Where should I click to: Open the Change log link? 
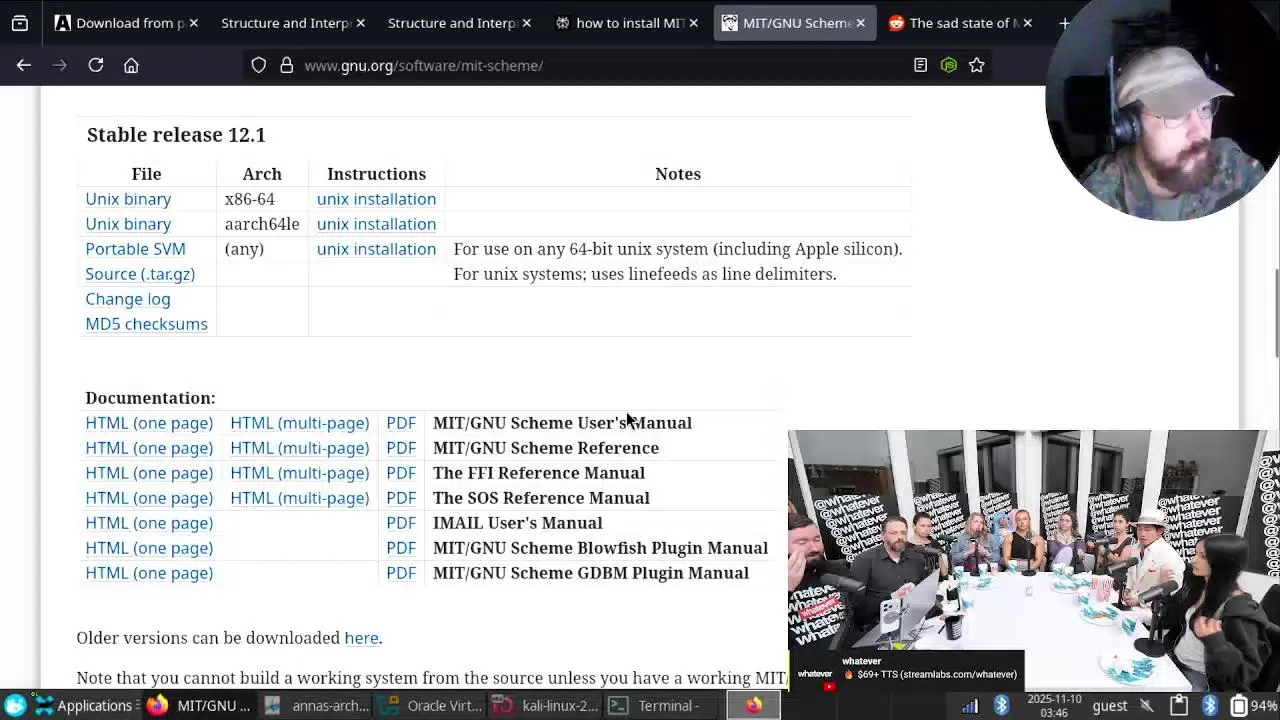click(128, 299)
